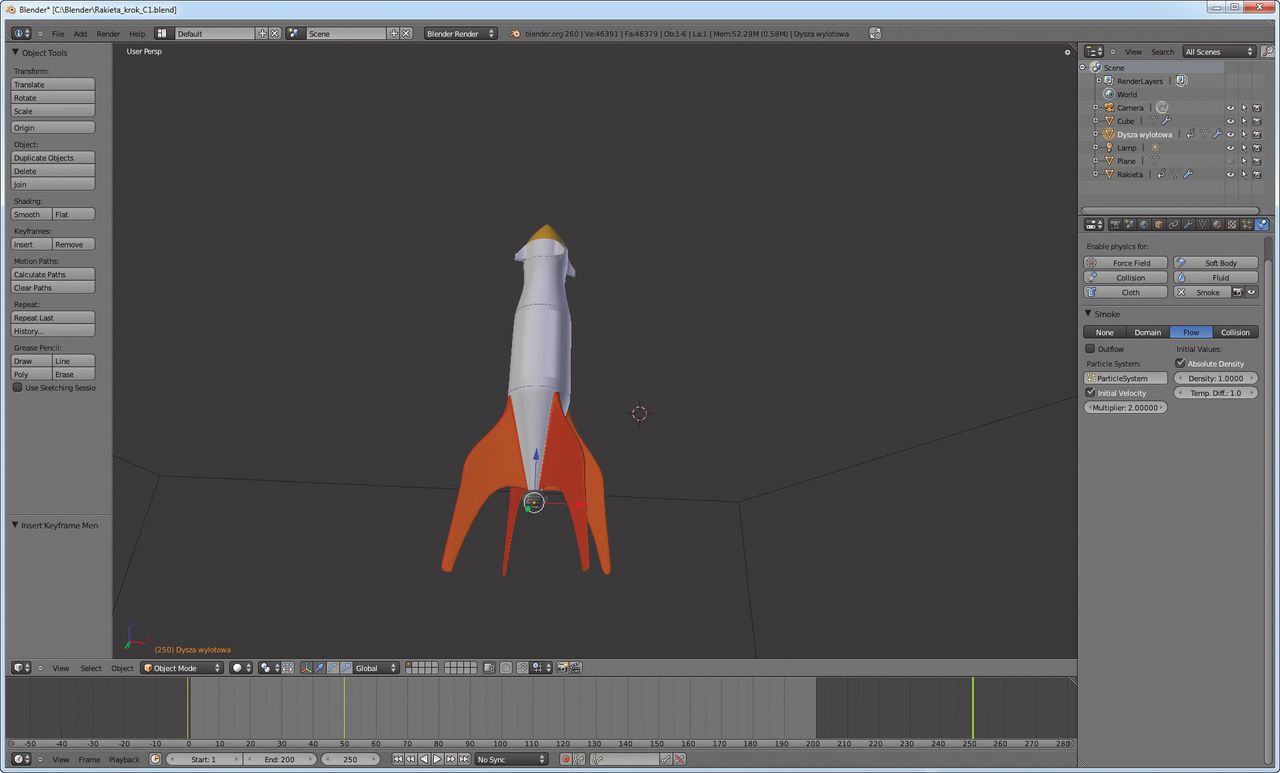
Task: Click the OpenGL render image camera icon
Action: pyautogui.click(x=562, y=668)
